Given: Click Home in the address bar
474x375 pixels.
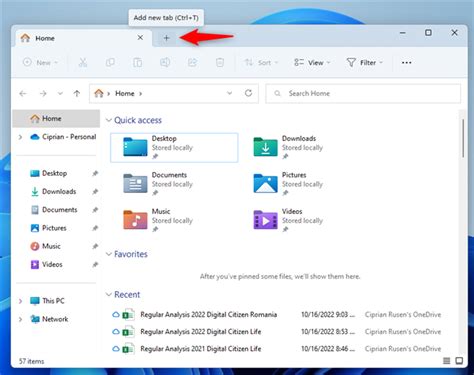Looking at the screenshot, I should coord(125,93).
